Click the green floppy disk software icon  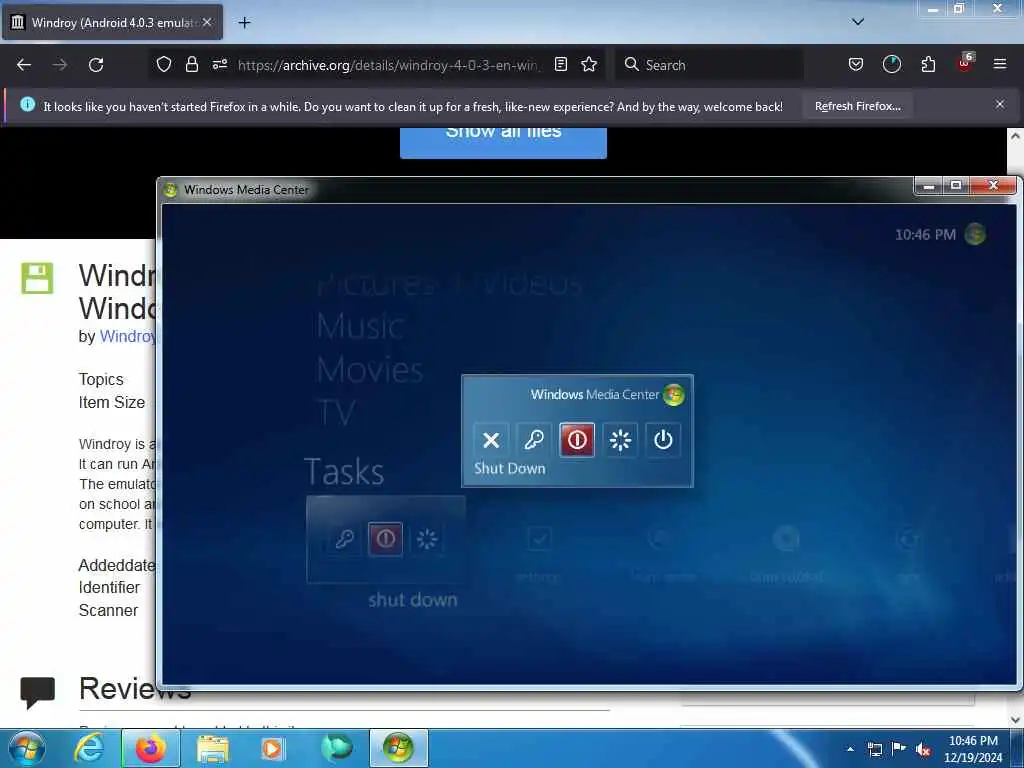point(37,278)
